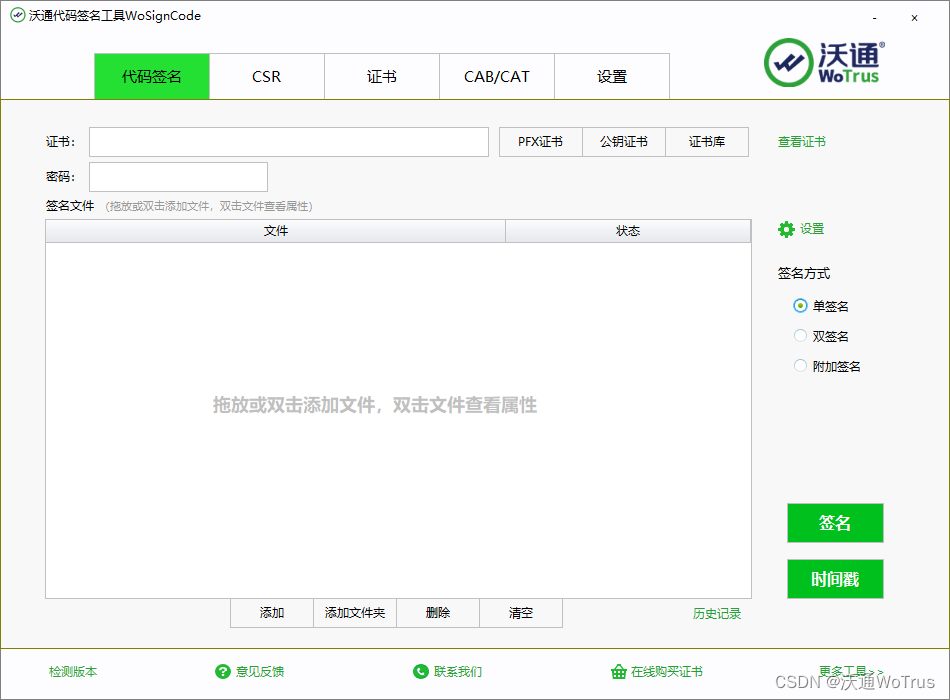The image size is (950, 700).
Task: Minimize the WoSignCode window
Action: point(874,18)
